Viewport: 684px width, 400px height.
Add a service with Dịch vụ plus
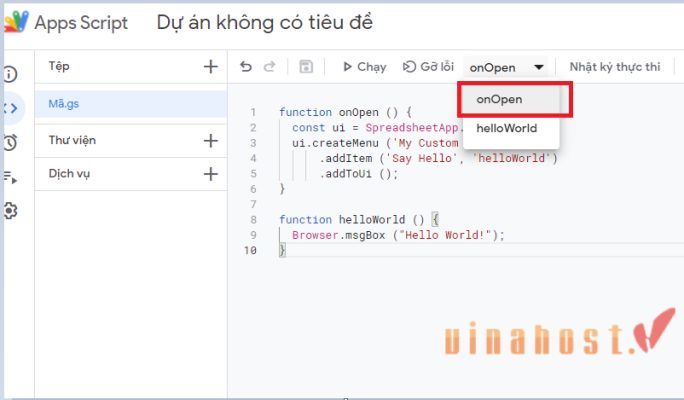[x=211, y=174]
